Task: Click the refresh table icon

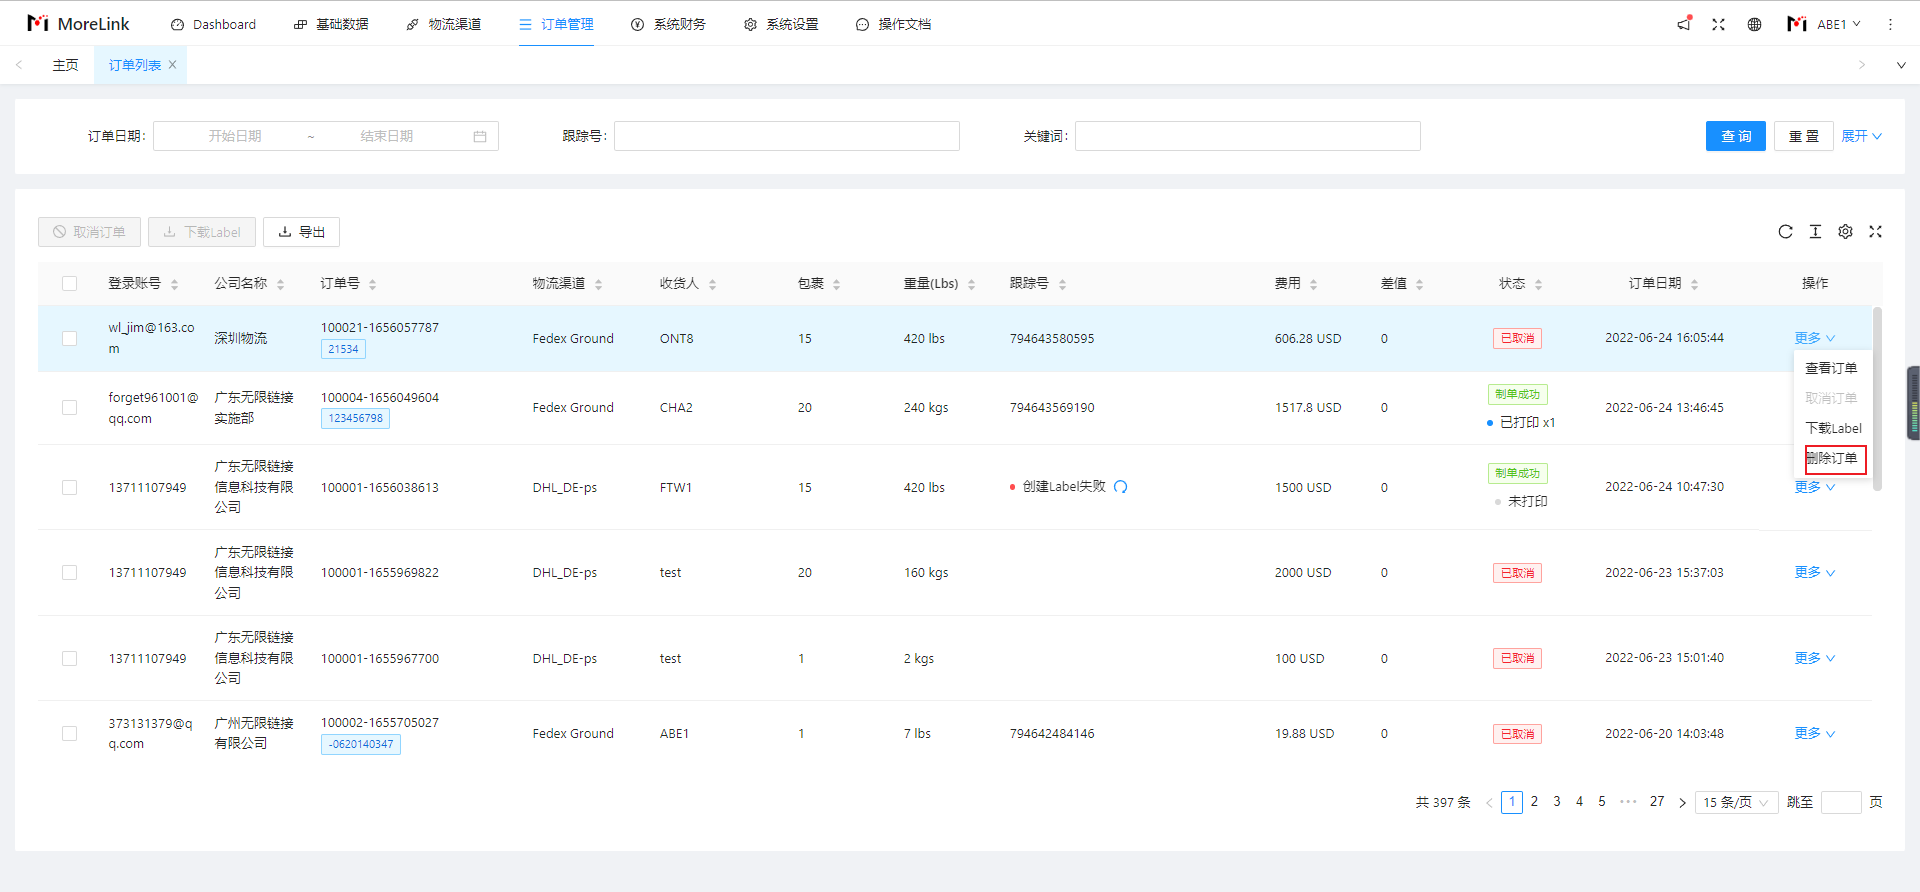Action: tap(1785, 232)
